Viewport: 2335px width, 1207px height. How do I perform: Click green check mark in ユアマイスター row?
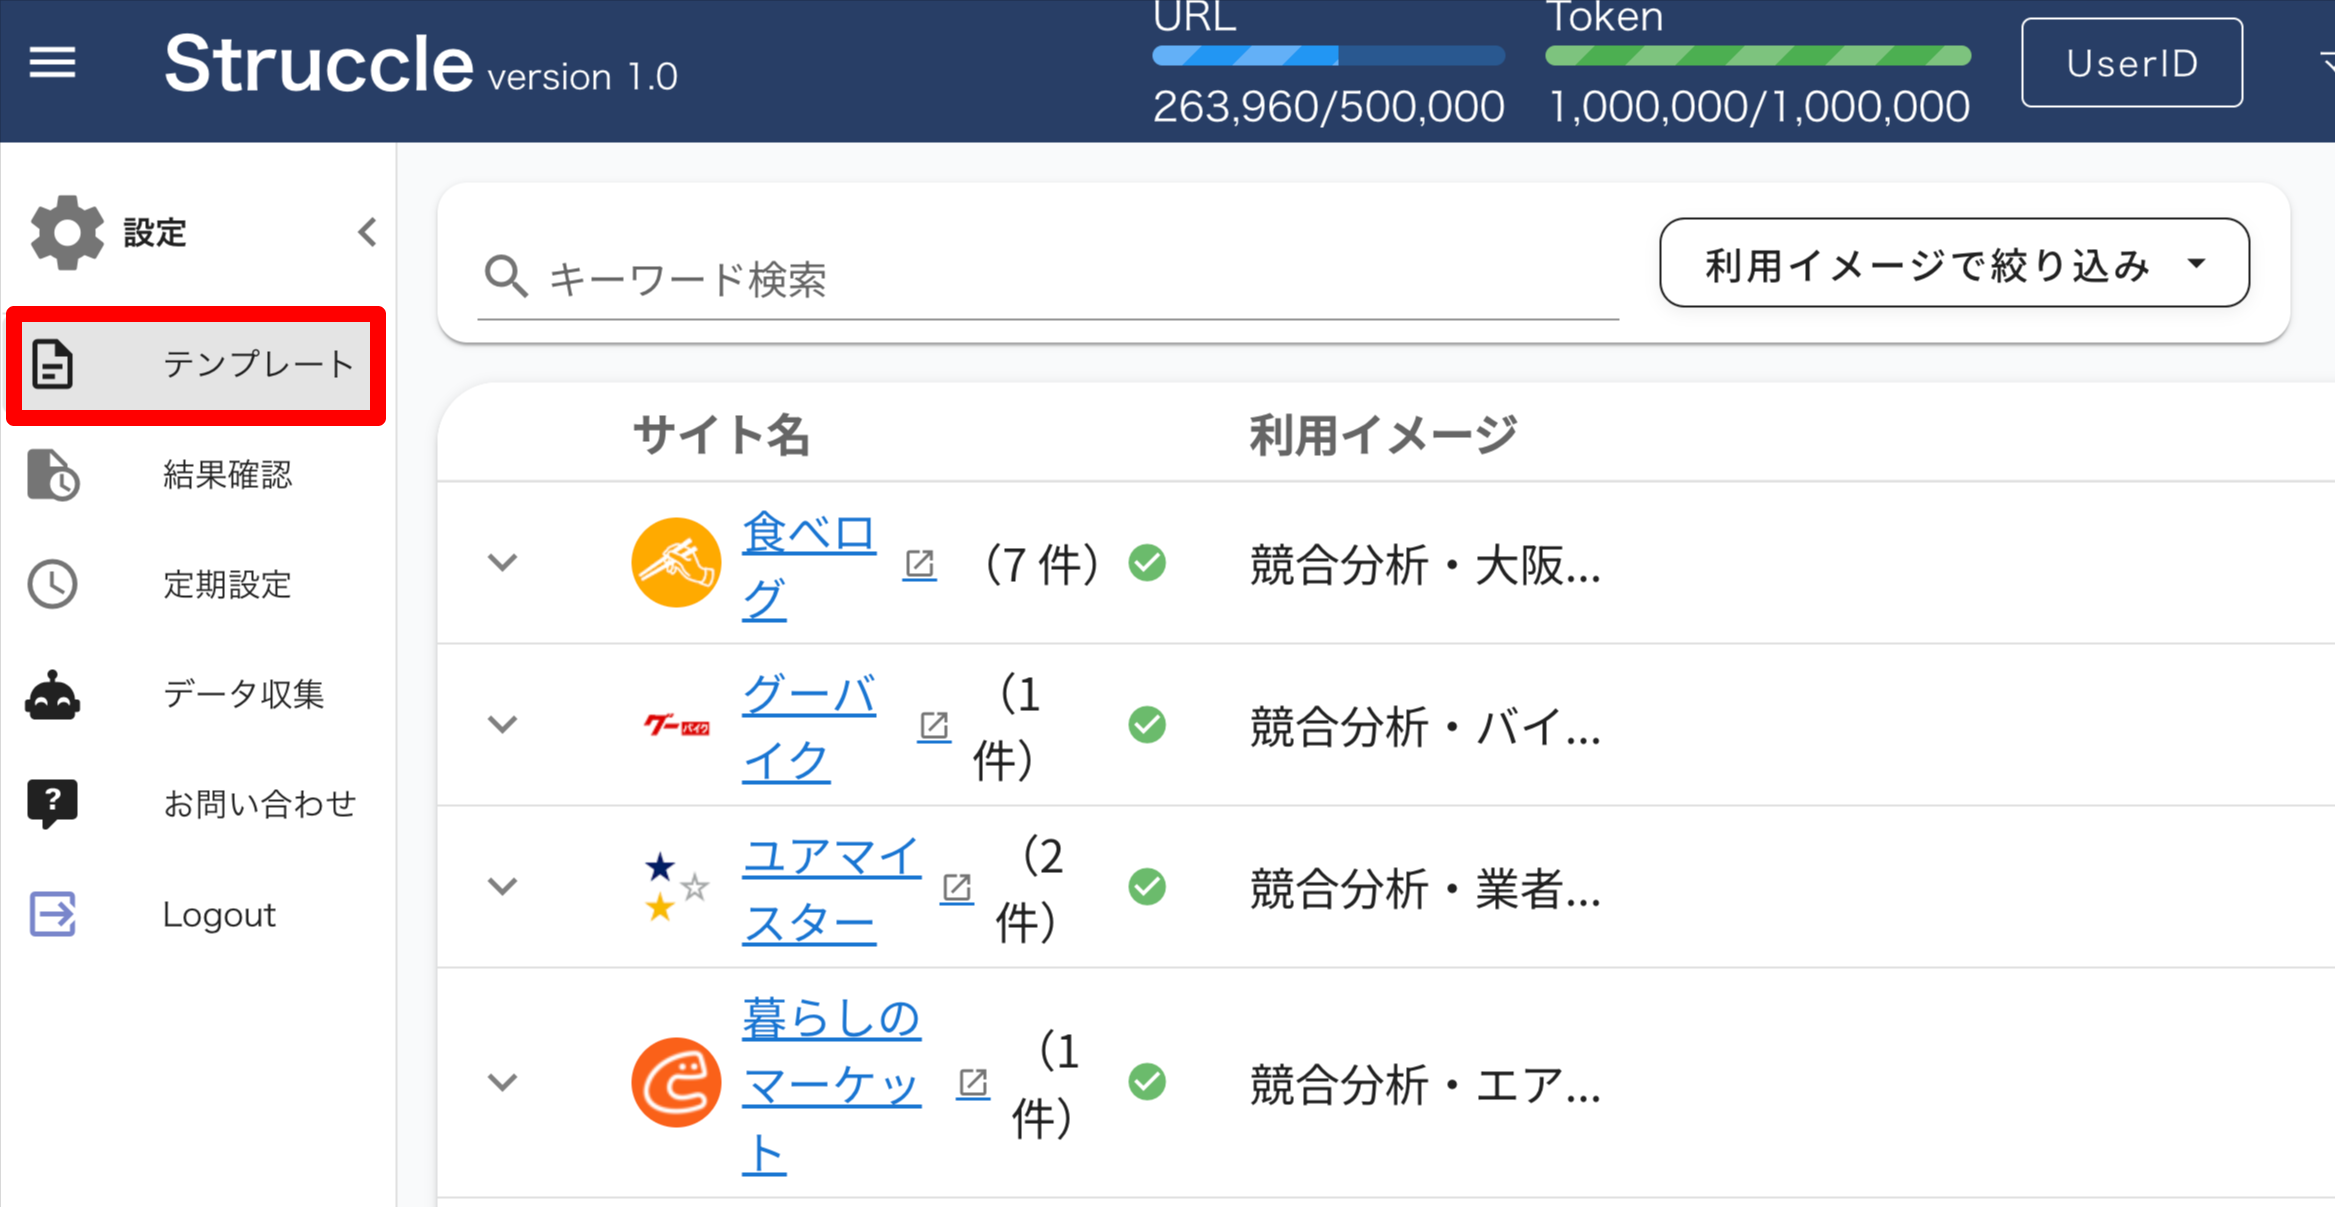(1147, 887)
